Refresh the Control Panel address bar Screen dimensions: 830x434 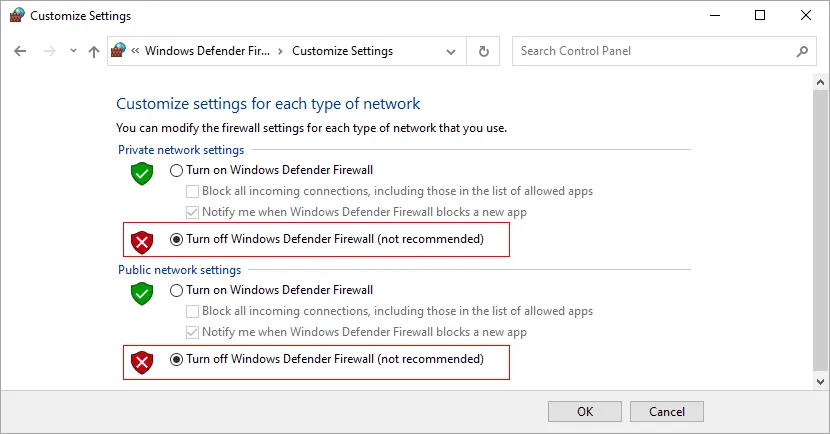483,51
